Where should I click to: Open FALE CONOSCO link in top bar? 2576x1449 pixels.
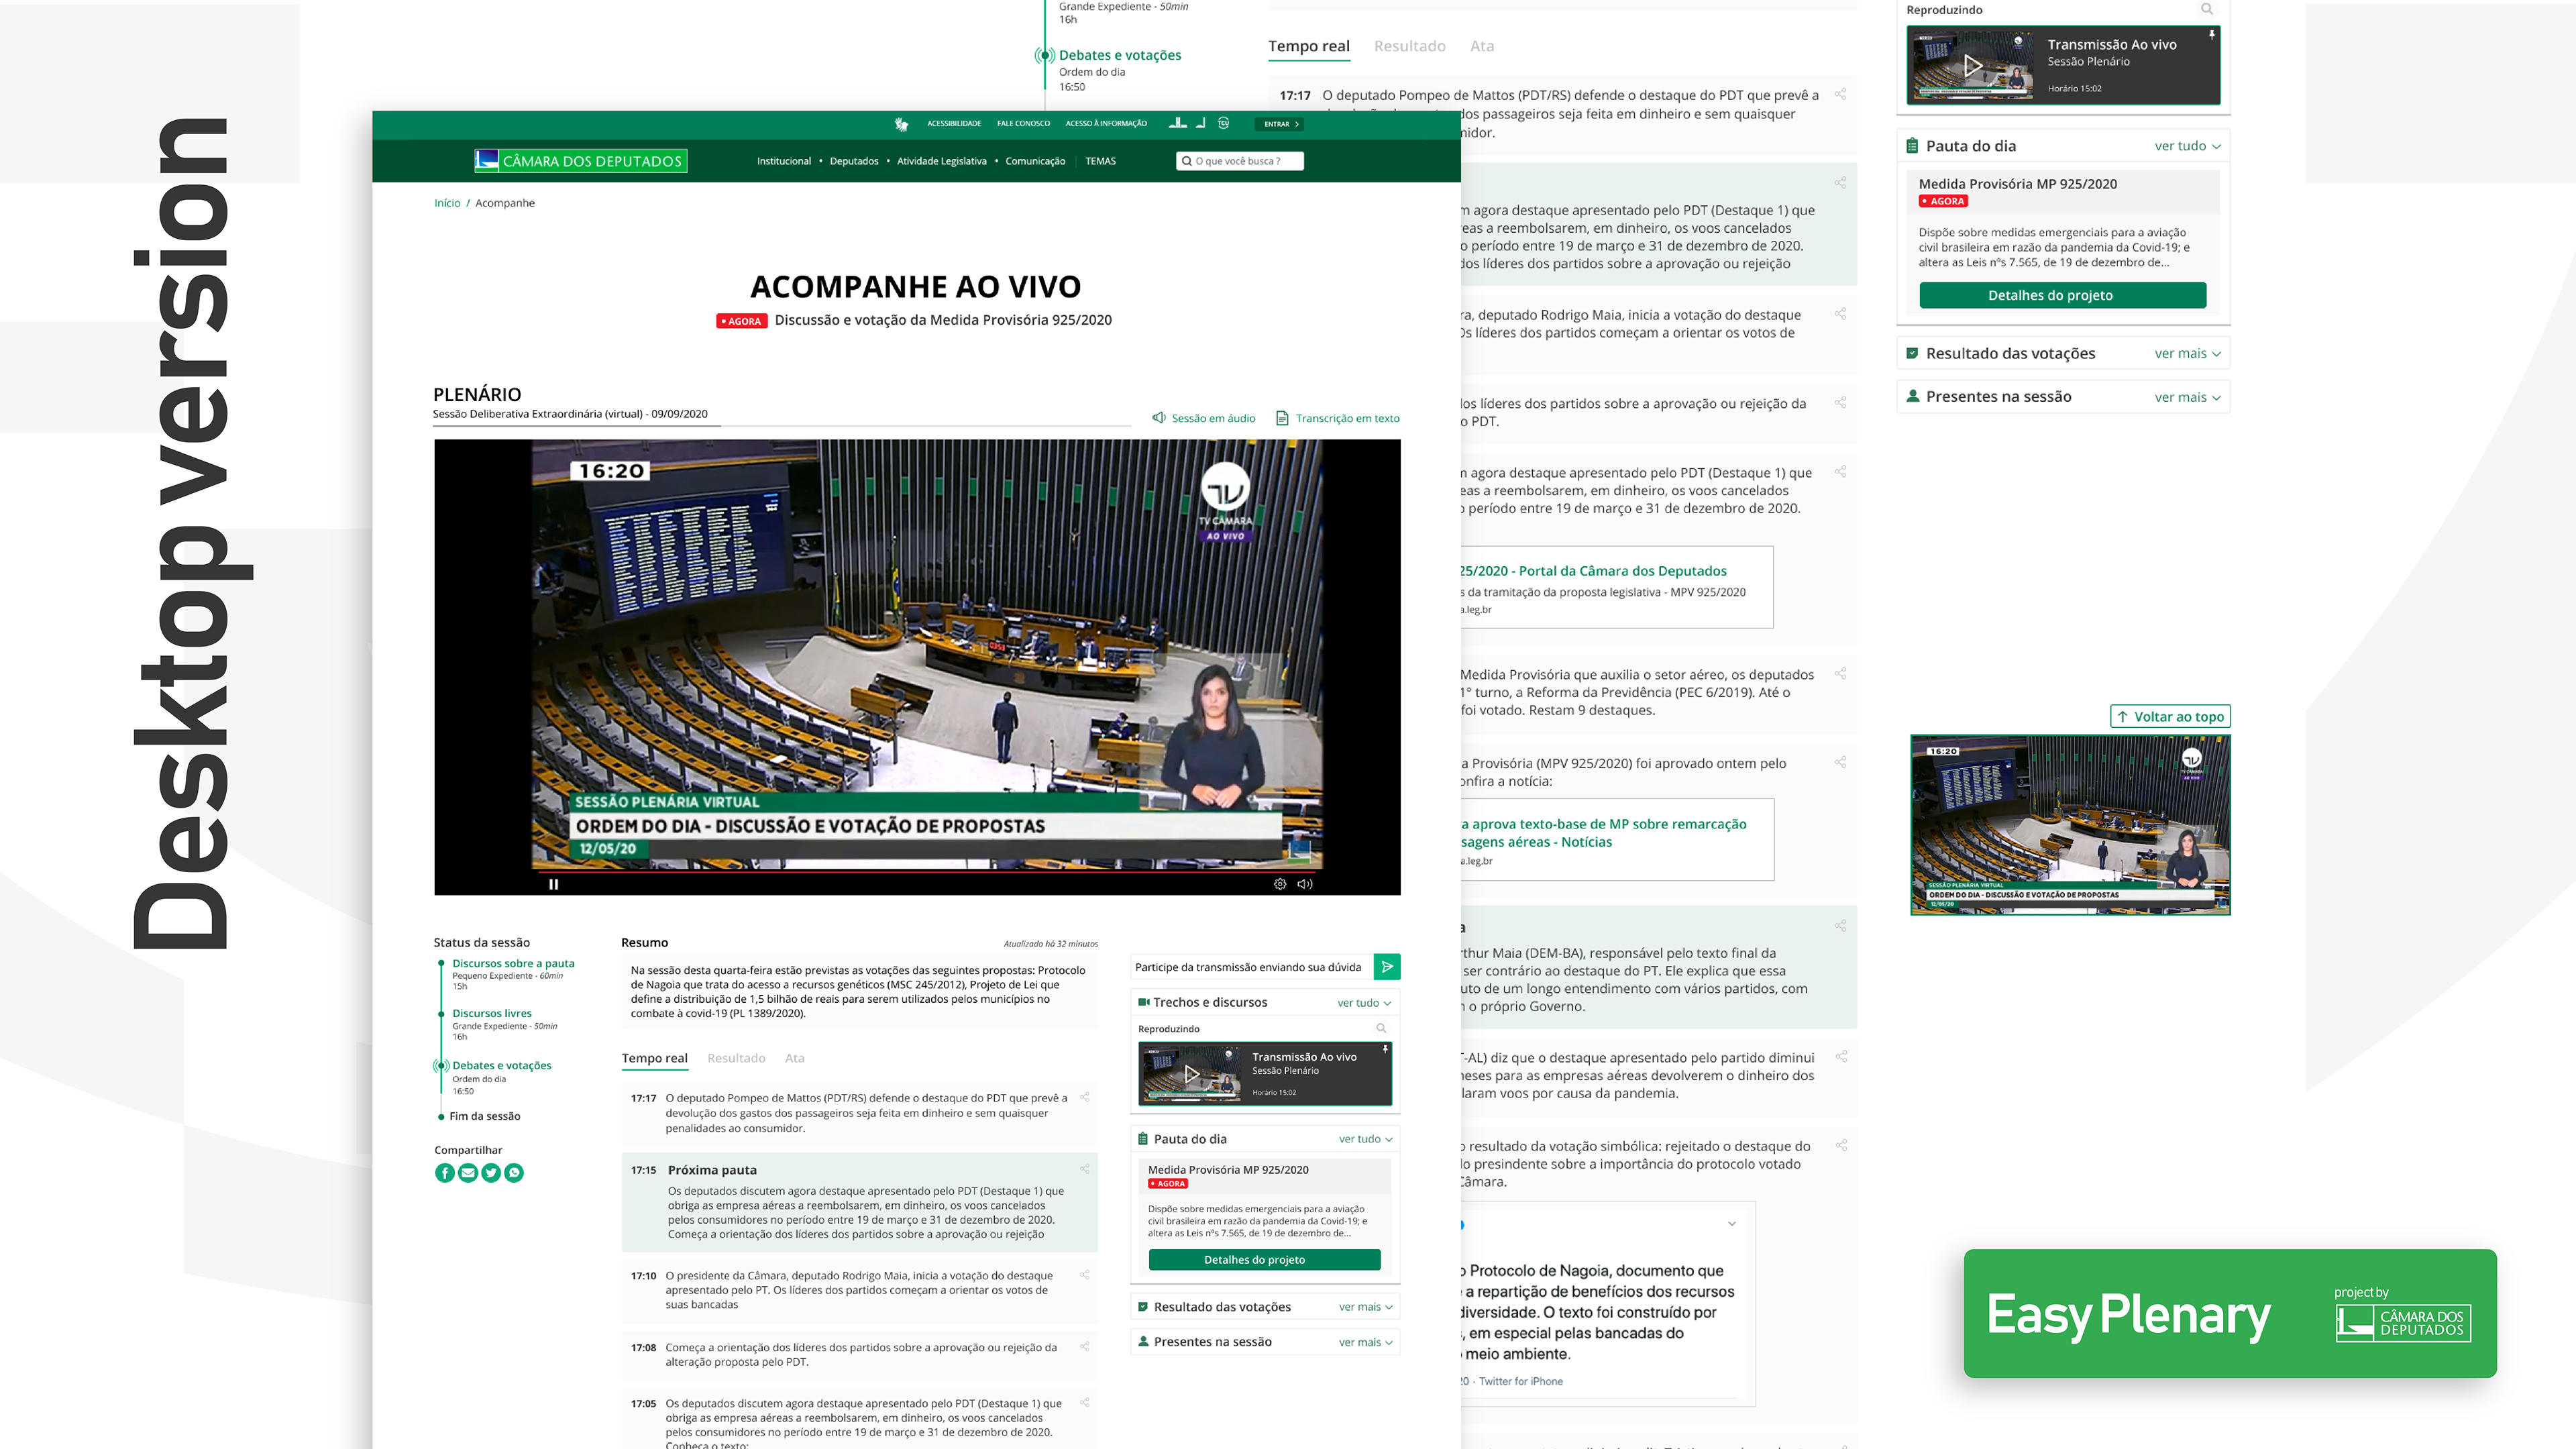point(1023,124)
